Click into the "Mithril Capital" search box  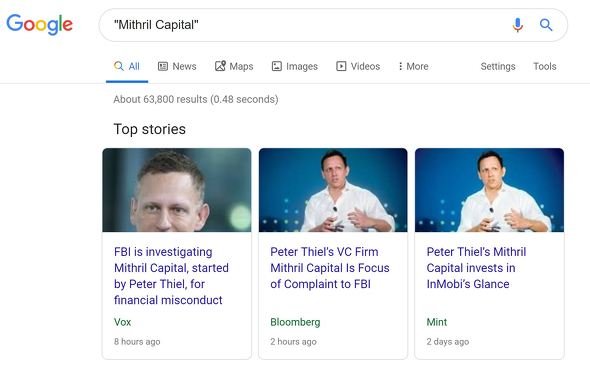point(309,25)
